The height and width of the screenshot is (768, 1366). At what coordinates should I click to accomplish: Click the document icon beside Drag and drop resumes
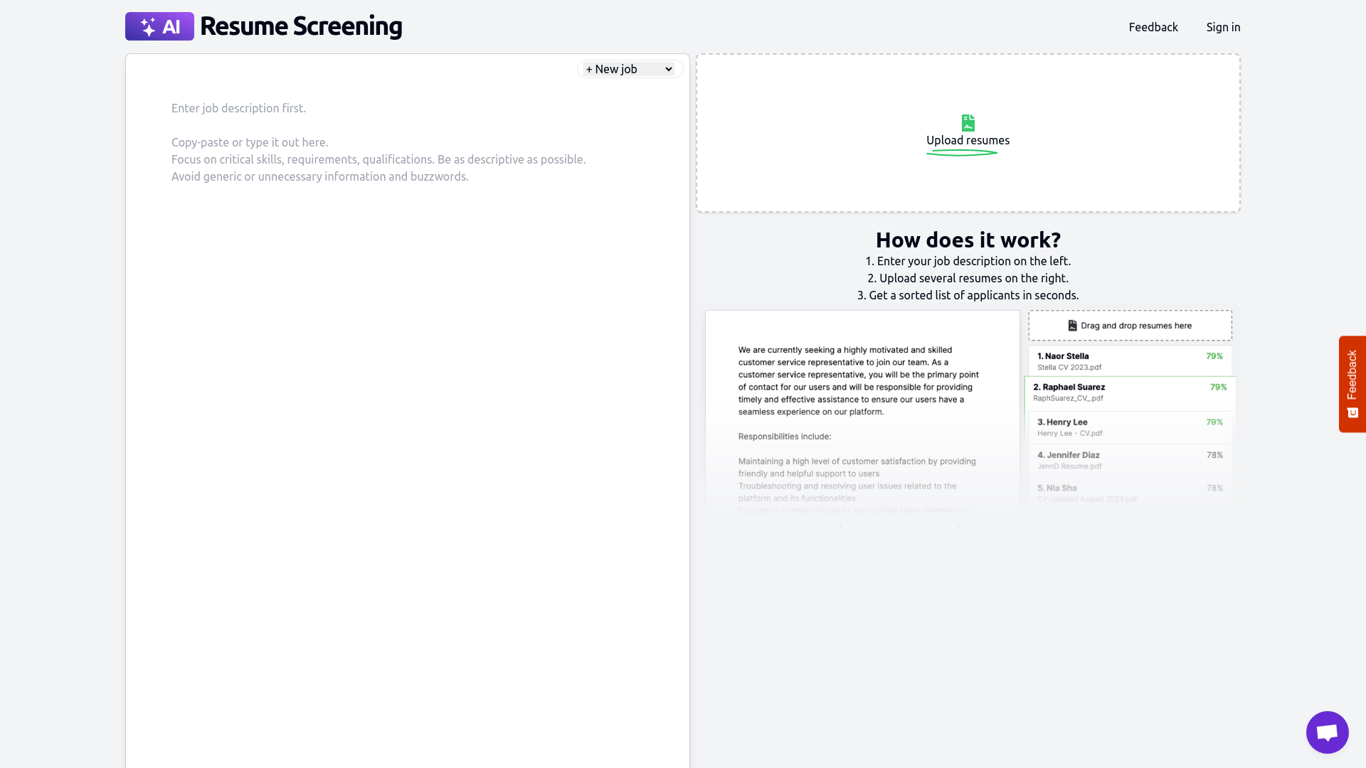point(1072,326)
